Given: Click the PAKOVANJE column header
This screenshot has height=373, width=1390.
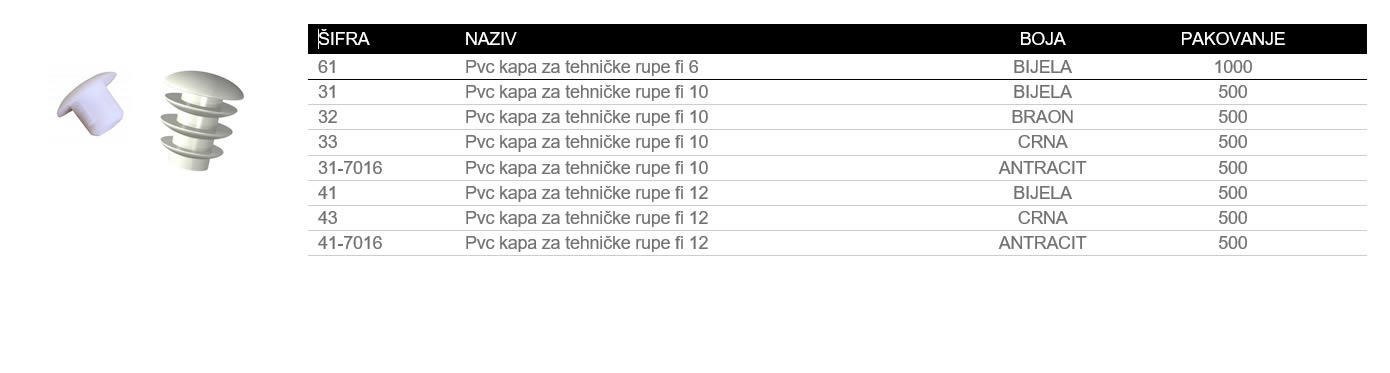Looking at the screenshot, I should point(1232,39).
